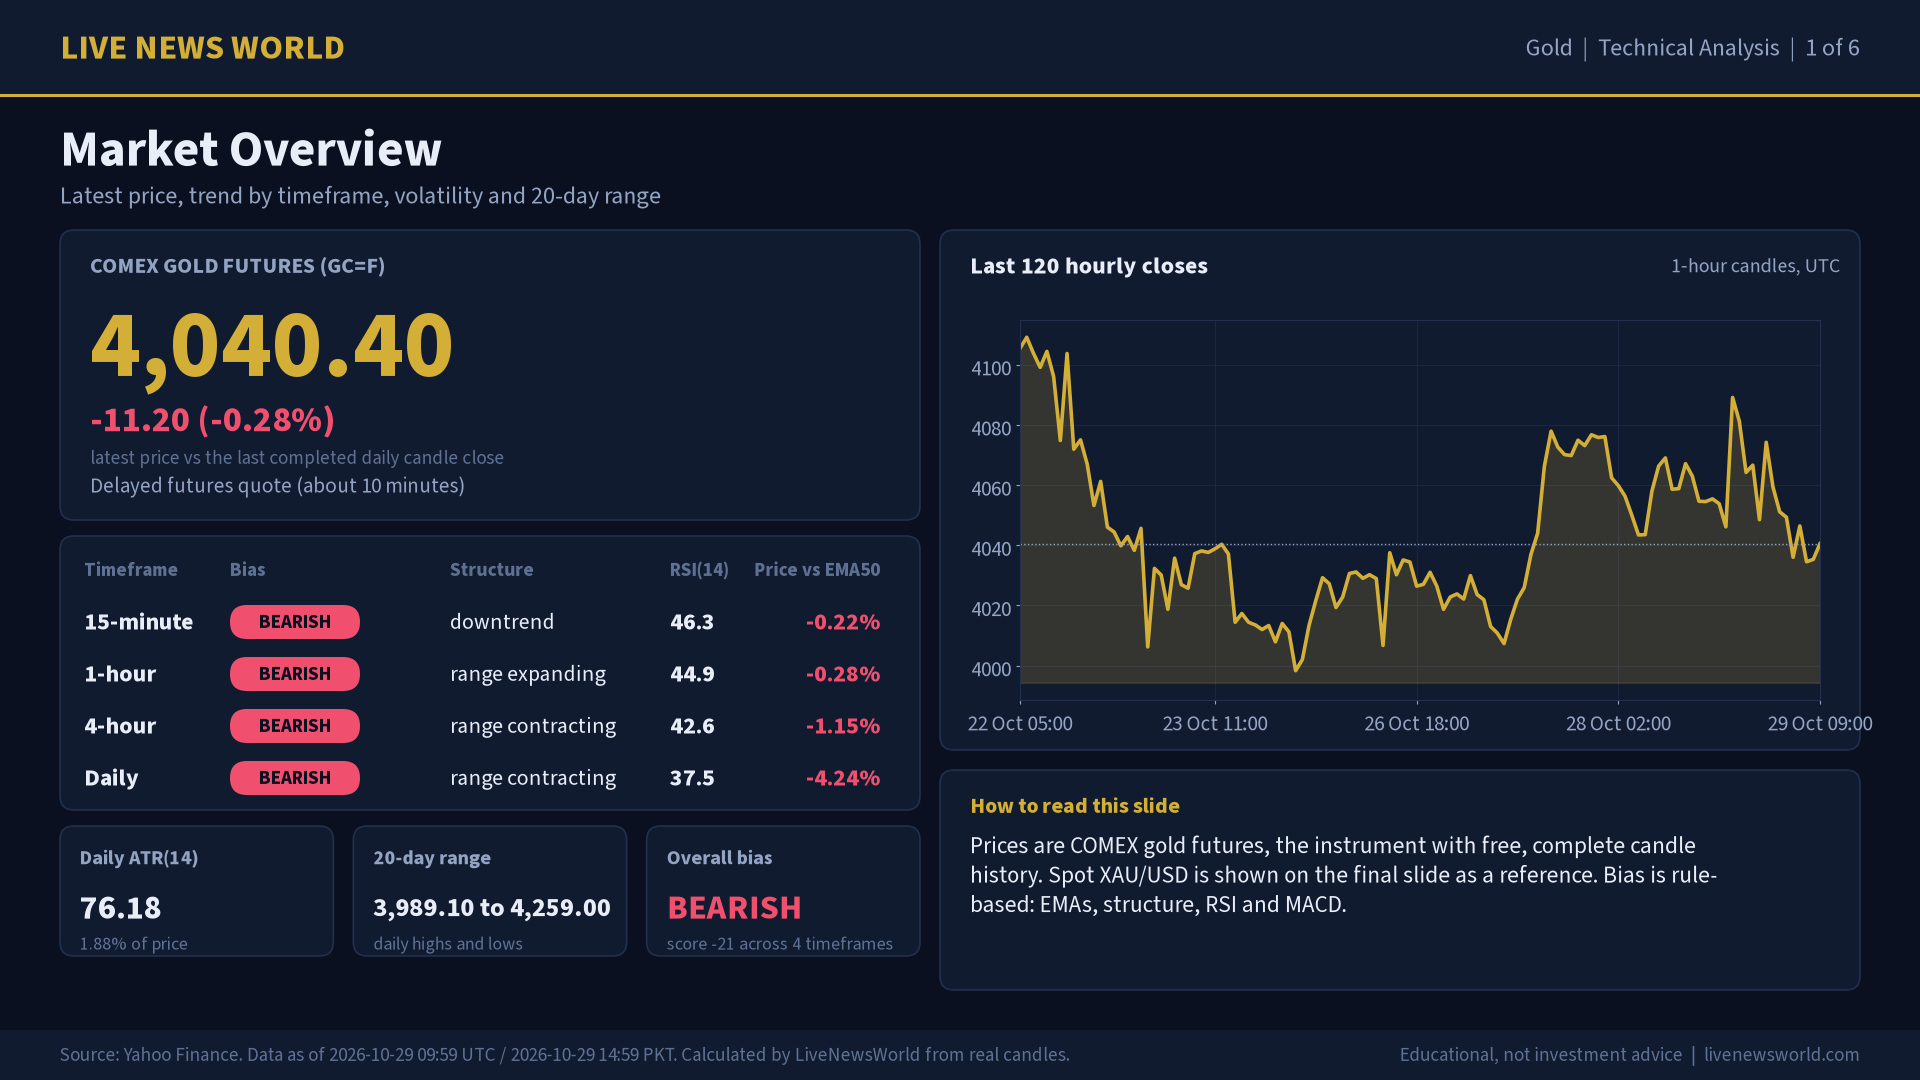1920x1080 pixels.
Task: Click the '22 Oct 05:00' x-axis label
Action: (1020, 724)
